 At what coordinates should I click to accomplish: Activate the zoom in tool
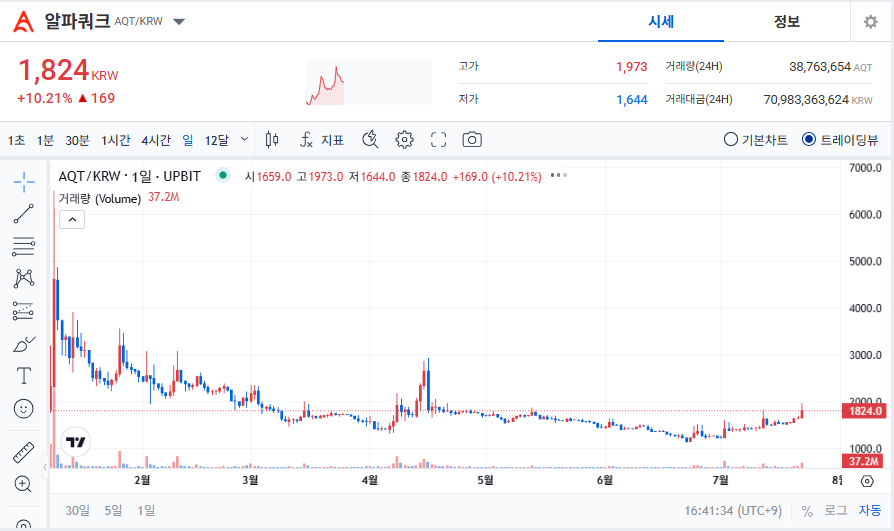(23, 484)
